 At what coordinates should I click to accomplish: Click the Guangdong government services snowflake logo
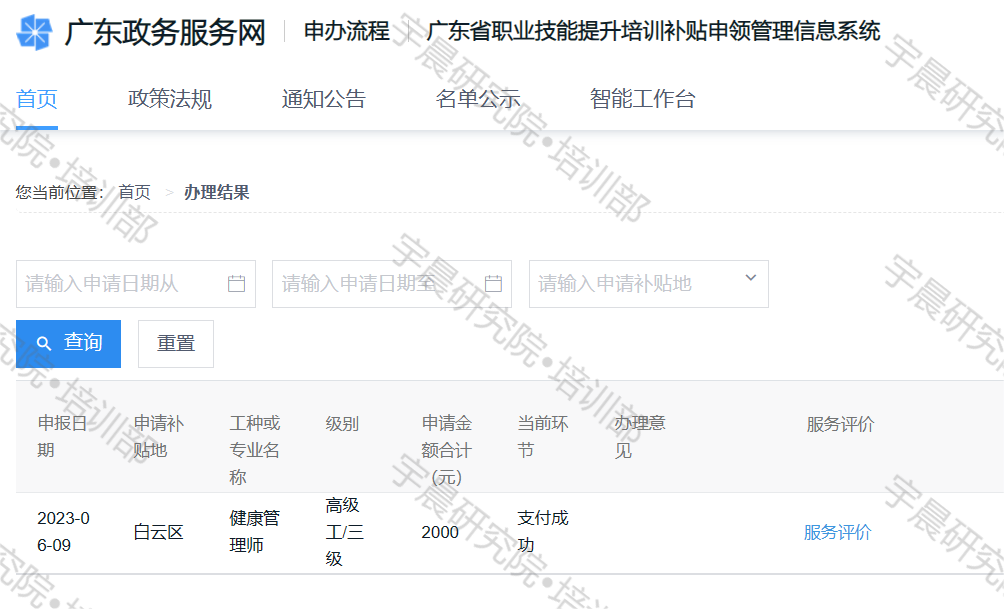[x=36, y=31]
